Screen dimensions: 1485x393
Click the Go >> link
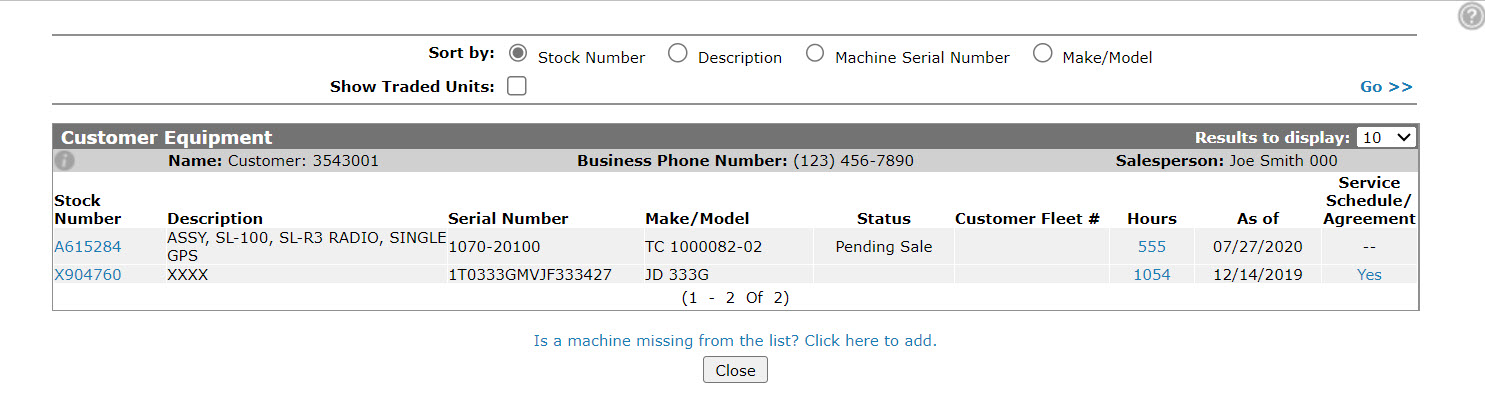tap(1386, 87)
